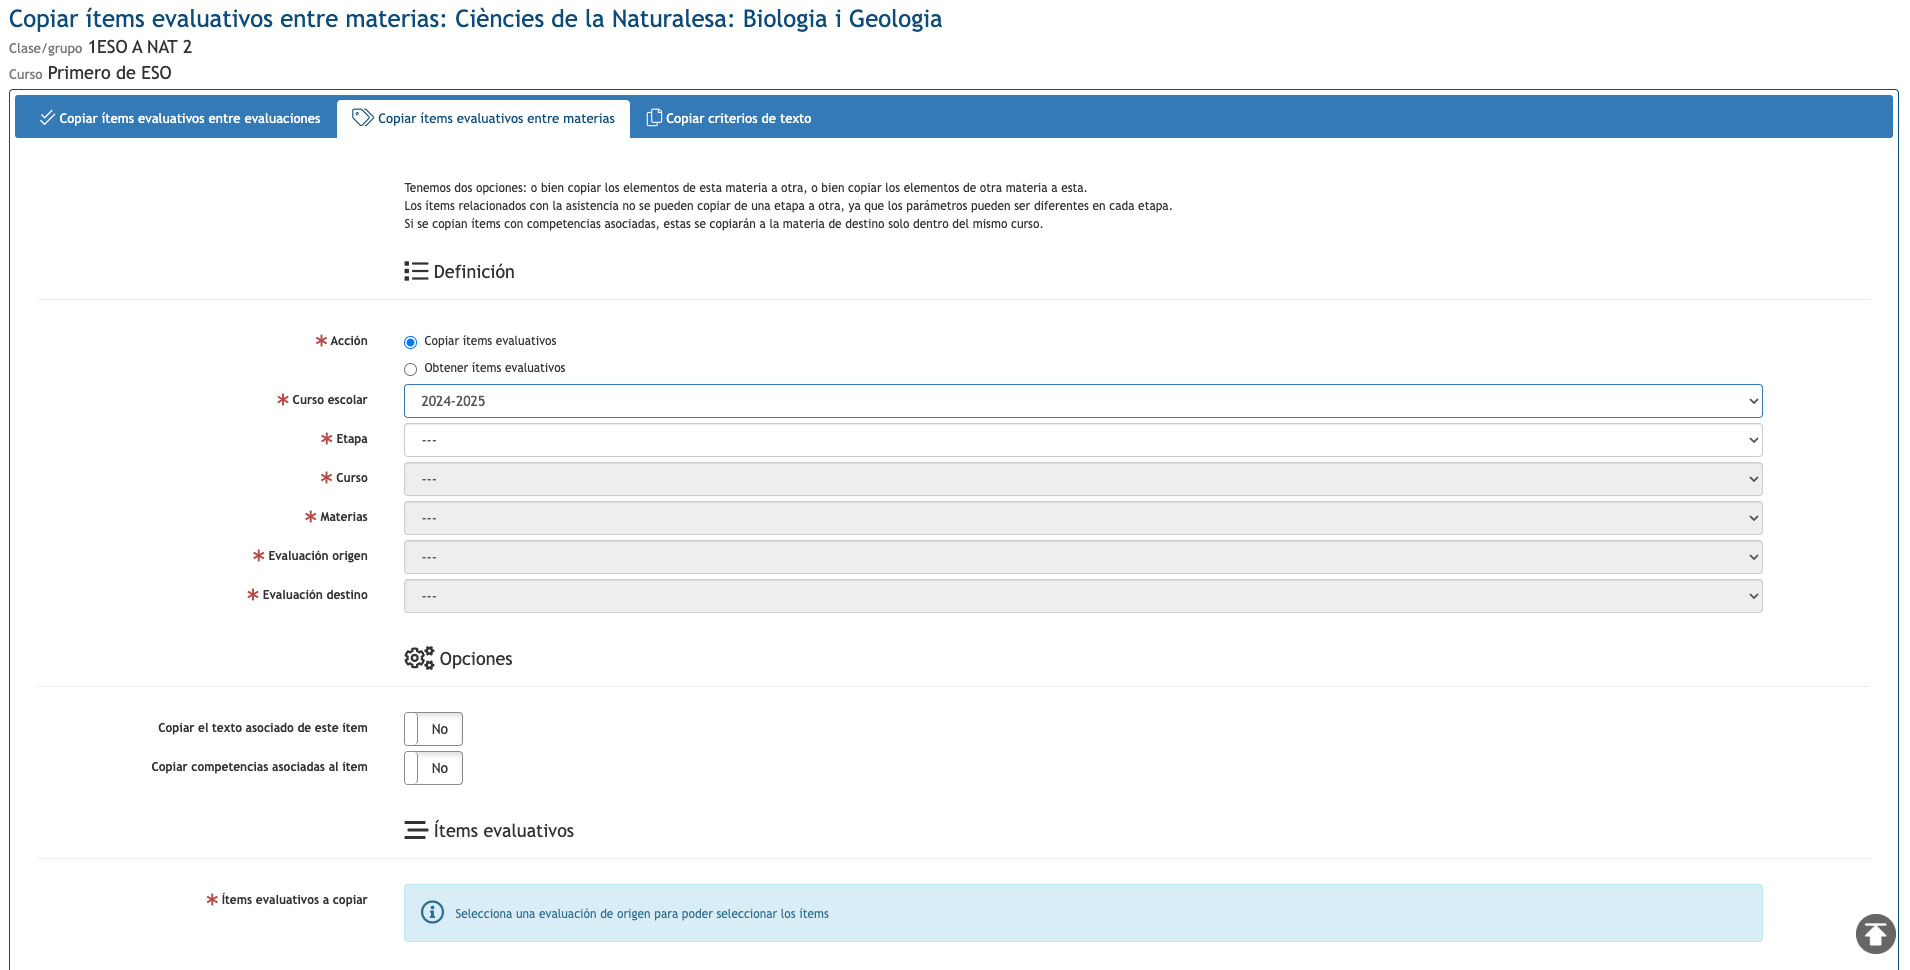The image size is (1910, 970).
Task: Click the info icon in the blue notice
Action: 432,912
